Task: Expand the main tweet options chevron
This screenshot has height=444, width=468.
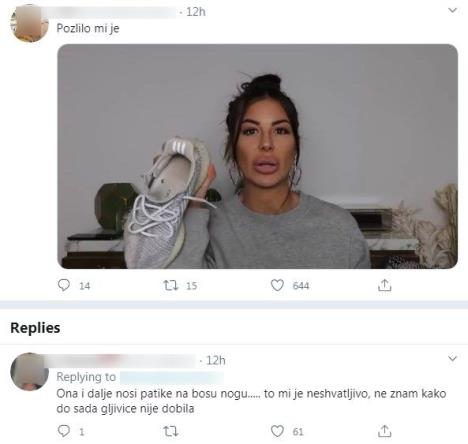Action: 452,10
